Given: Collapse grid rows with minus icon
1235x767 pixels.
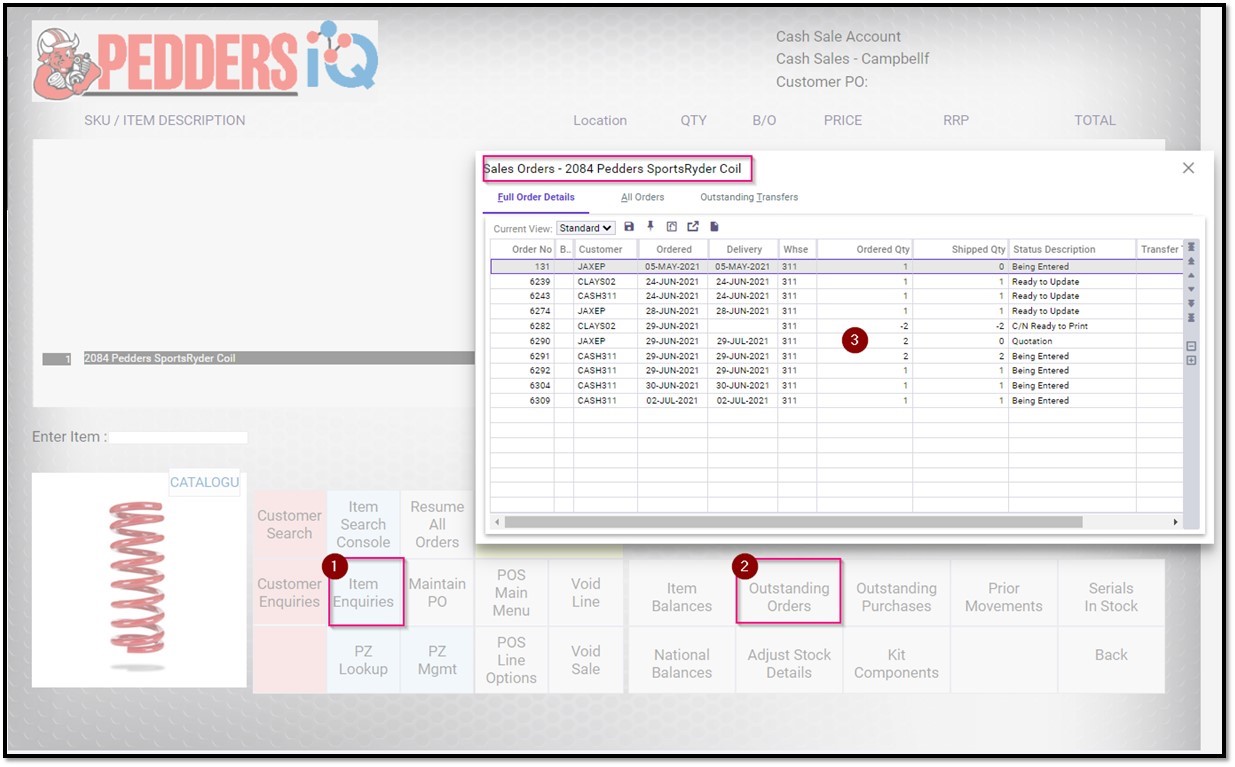Looking at the screenshot, I should click(x=1190, y=346).
